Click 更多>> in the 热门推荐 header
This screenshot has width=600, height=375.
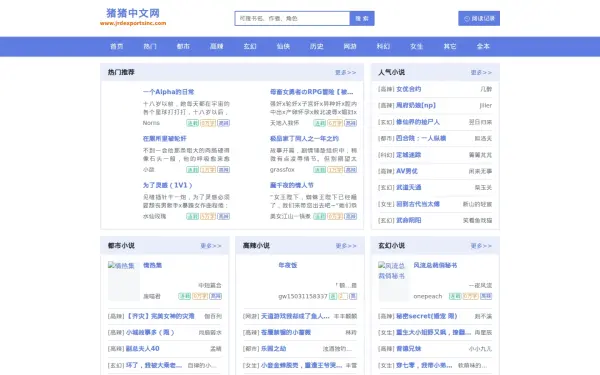pos(346,72)
